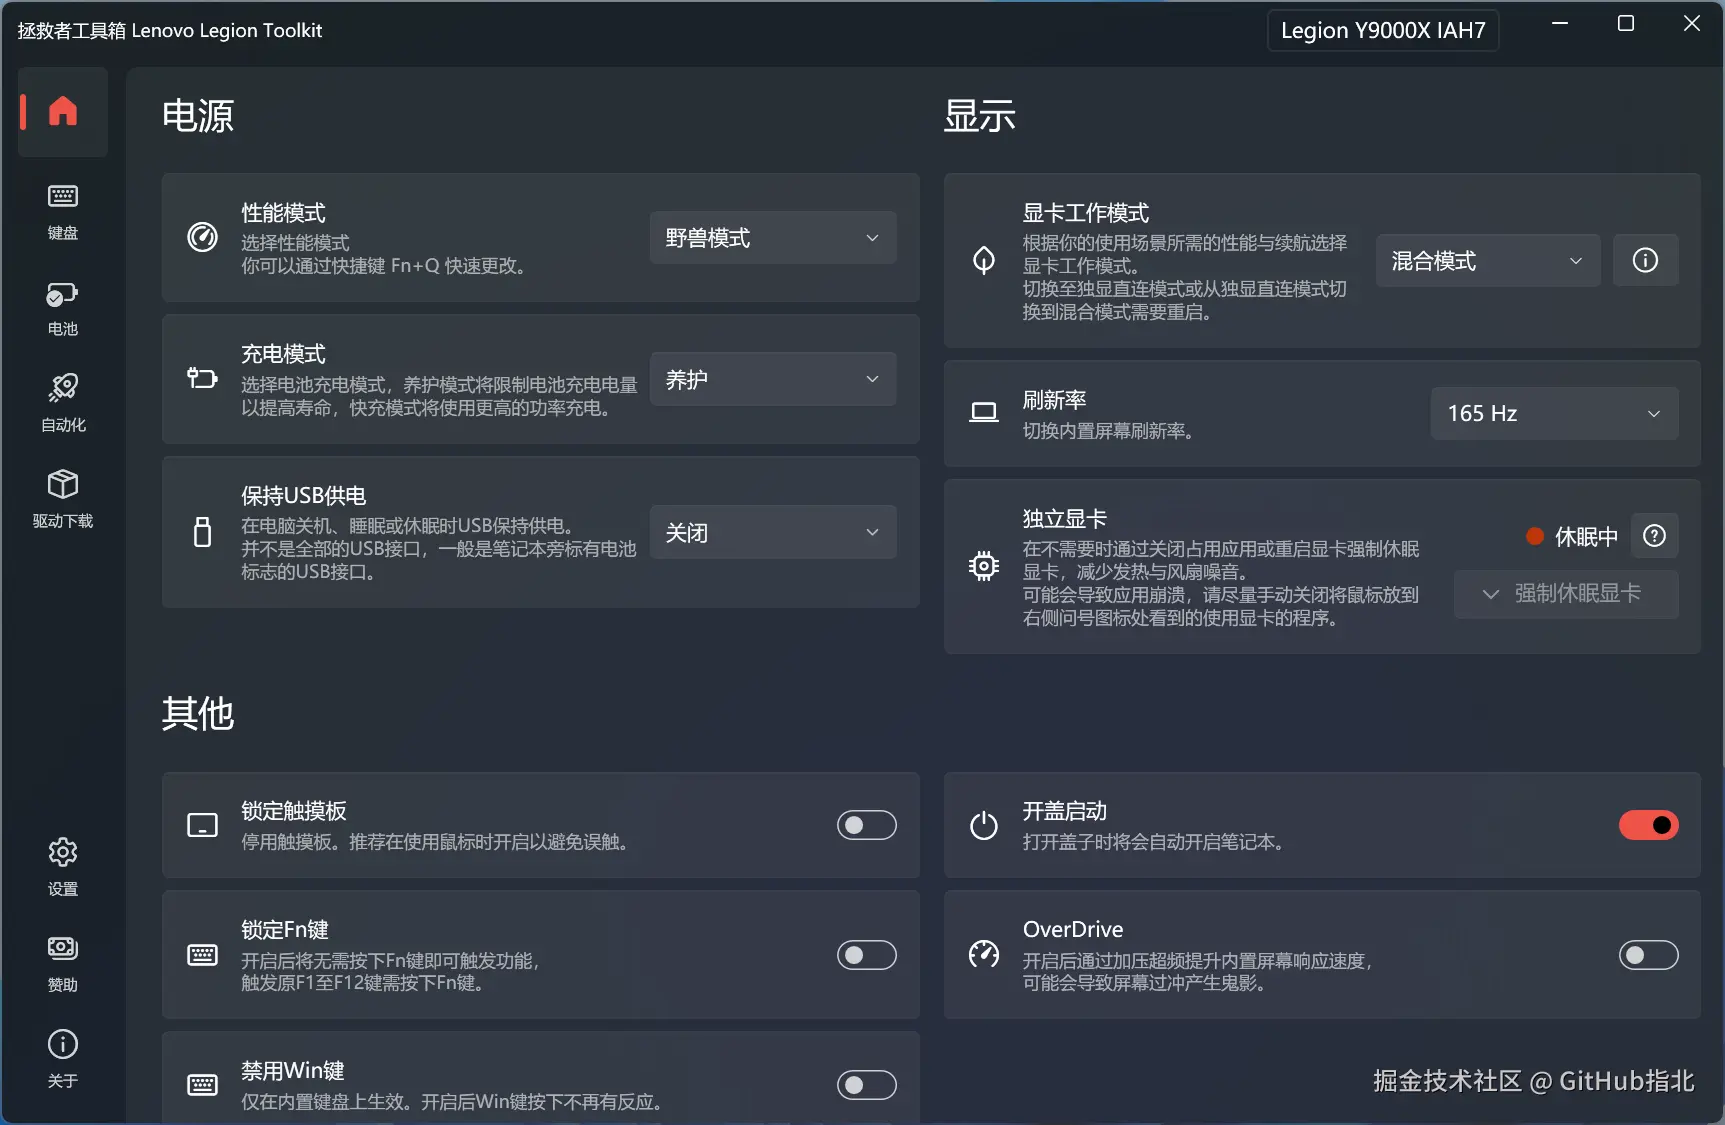1725x1125 pixels.
Task: Click the 保持USB供电 USB icon
Action: coord(202,532)
